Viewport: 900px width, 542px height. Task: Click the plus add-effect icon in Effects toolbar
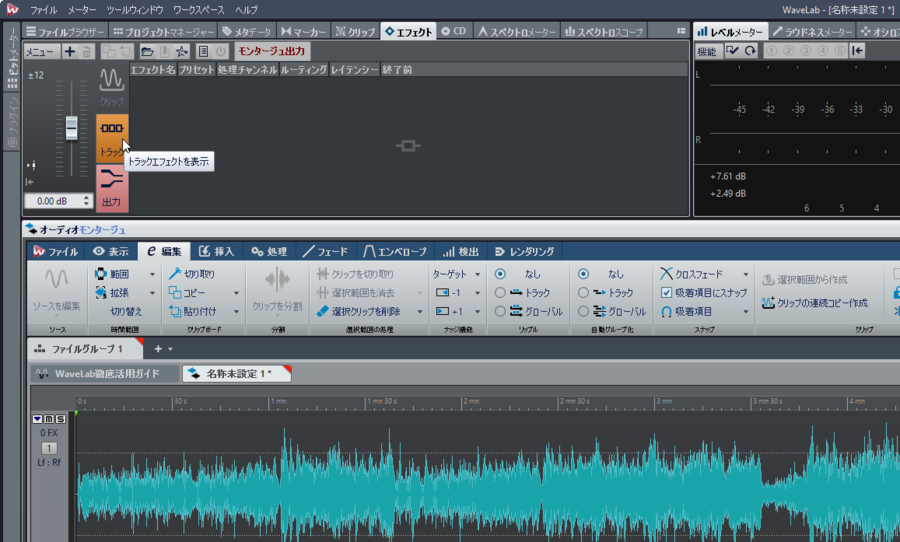(x=69, y=52)
